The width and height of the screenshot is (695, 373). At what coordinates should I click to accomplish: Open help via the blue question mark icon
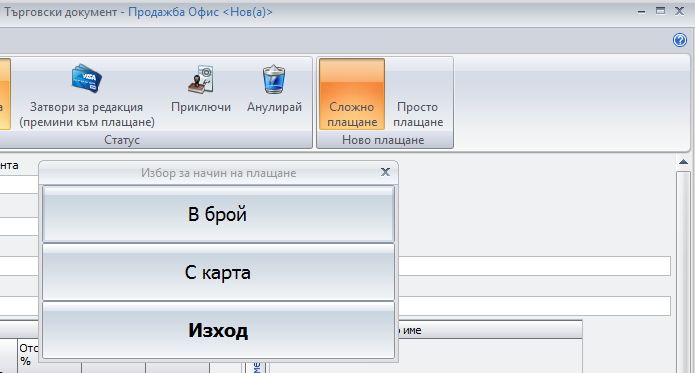click(x=679, y=40)
